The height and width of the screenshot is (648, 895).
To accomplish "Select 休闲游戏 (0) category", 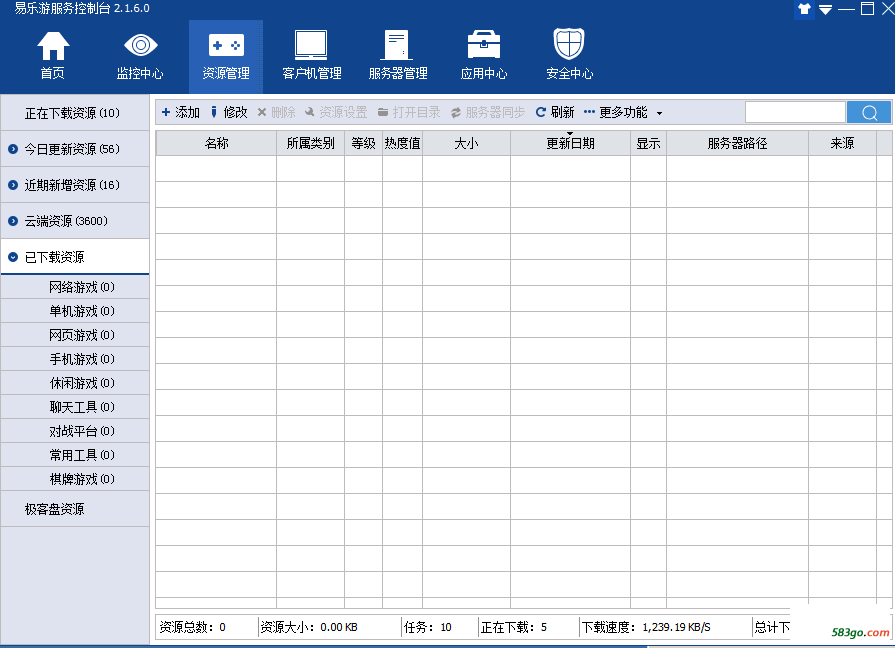I will pyautogui.click(x=75, y=383).
